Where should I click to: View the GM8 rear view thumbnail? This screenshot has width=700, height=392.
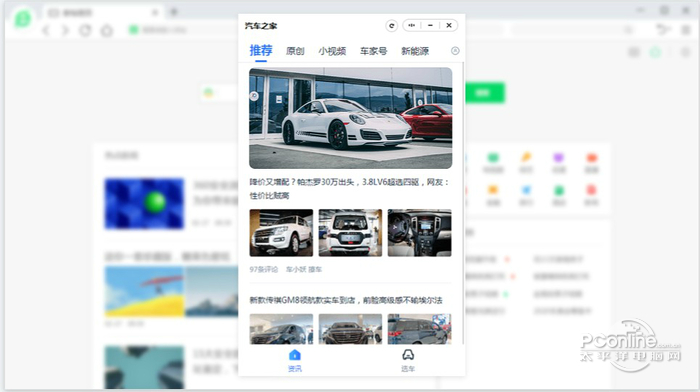[419, 329]
